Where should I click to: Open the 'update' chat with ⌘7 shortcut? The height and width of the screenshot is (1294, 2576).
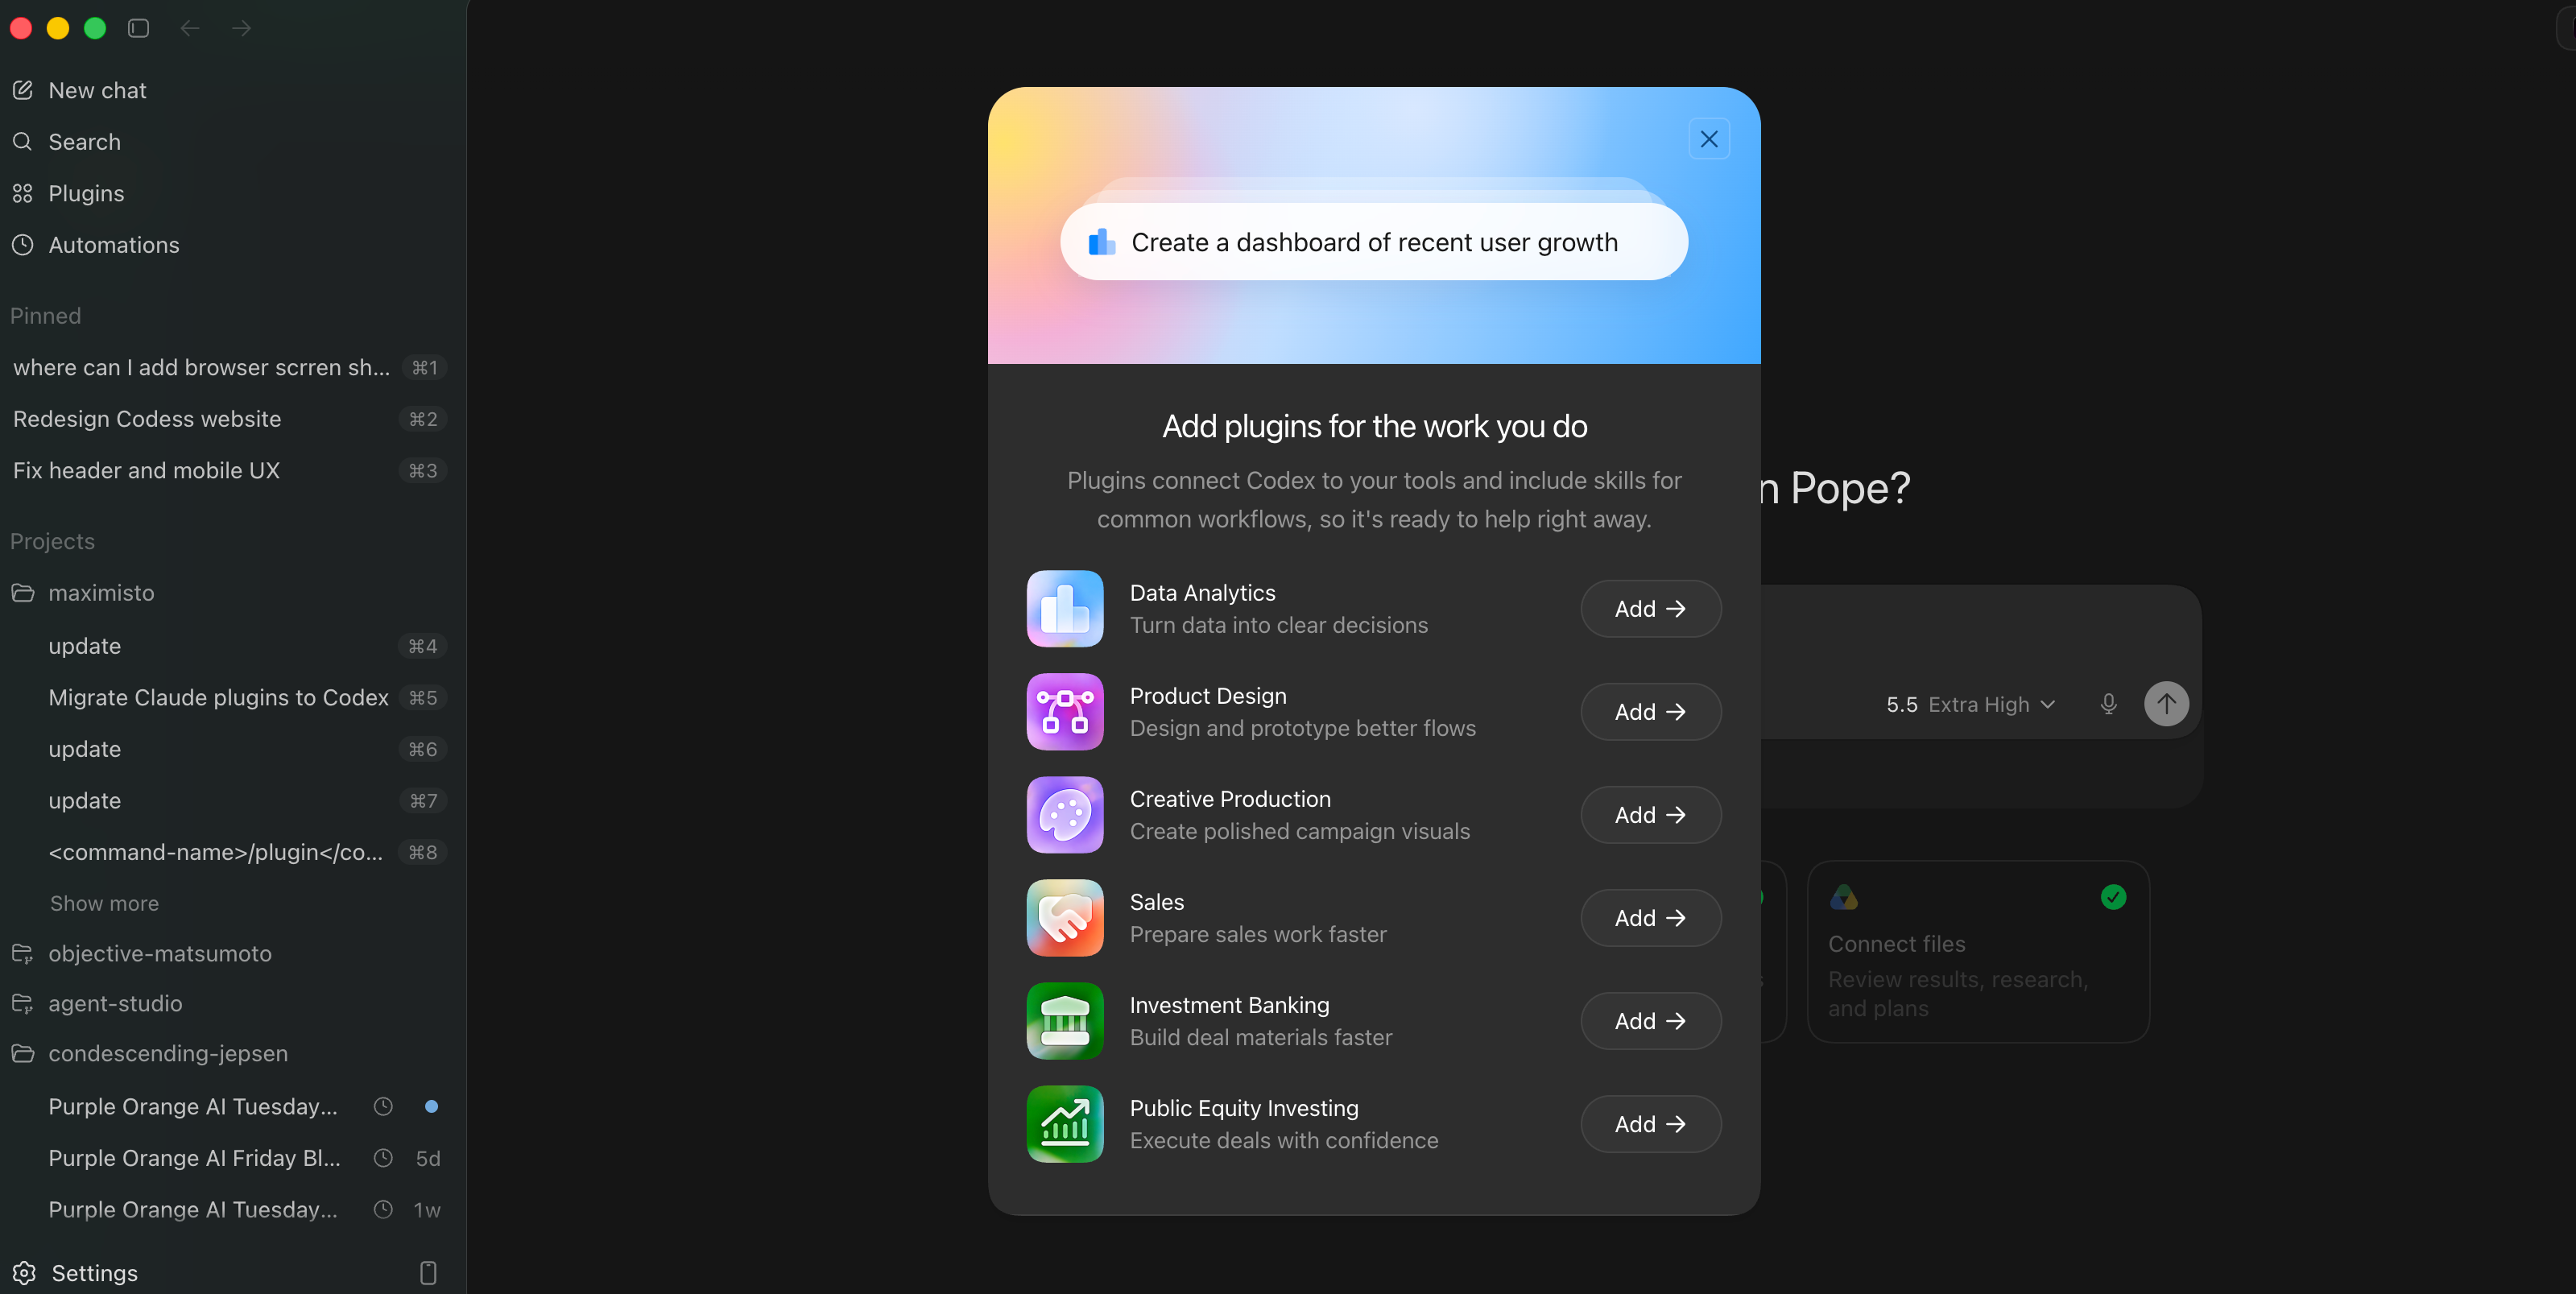[x=229, y=801]
